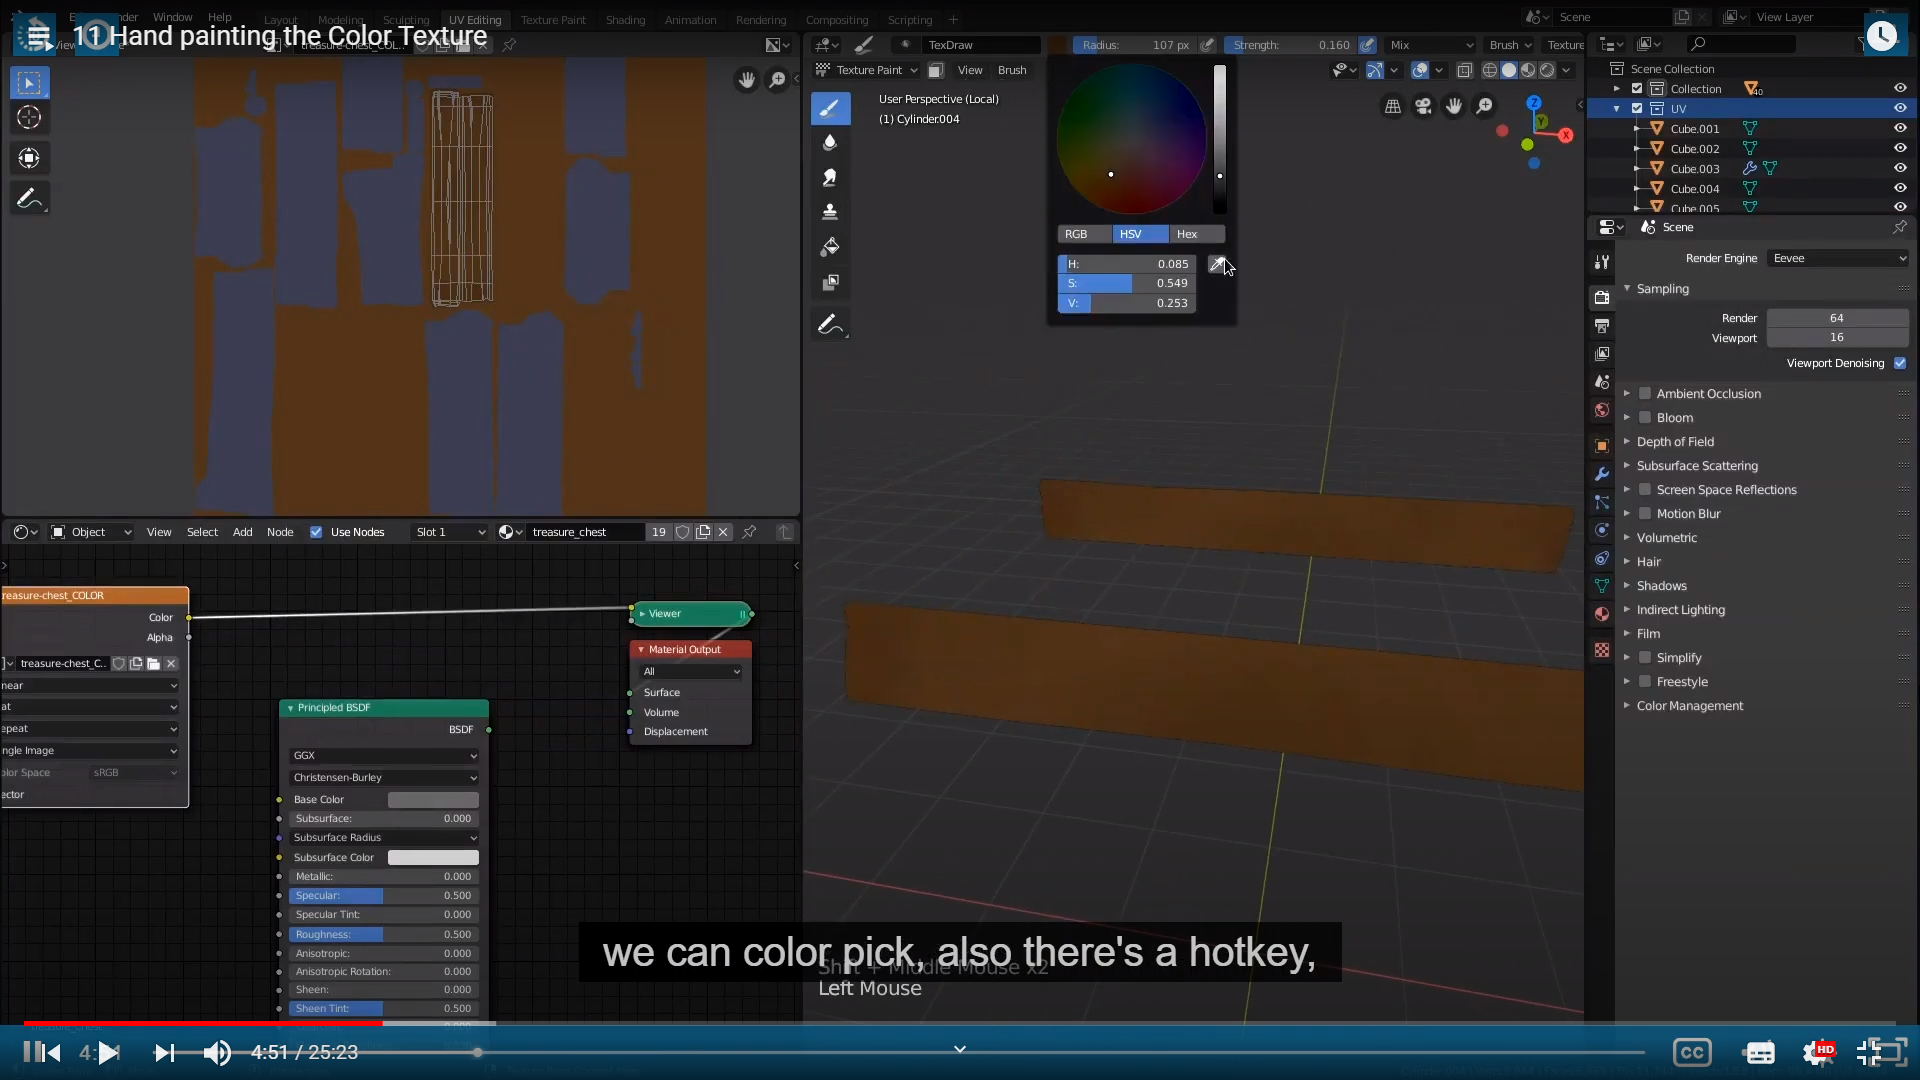Select the Soften brush tool
Viewport: 1920px width, 1080px height.
tap(830, 143)
